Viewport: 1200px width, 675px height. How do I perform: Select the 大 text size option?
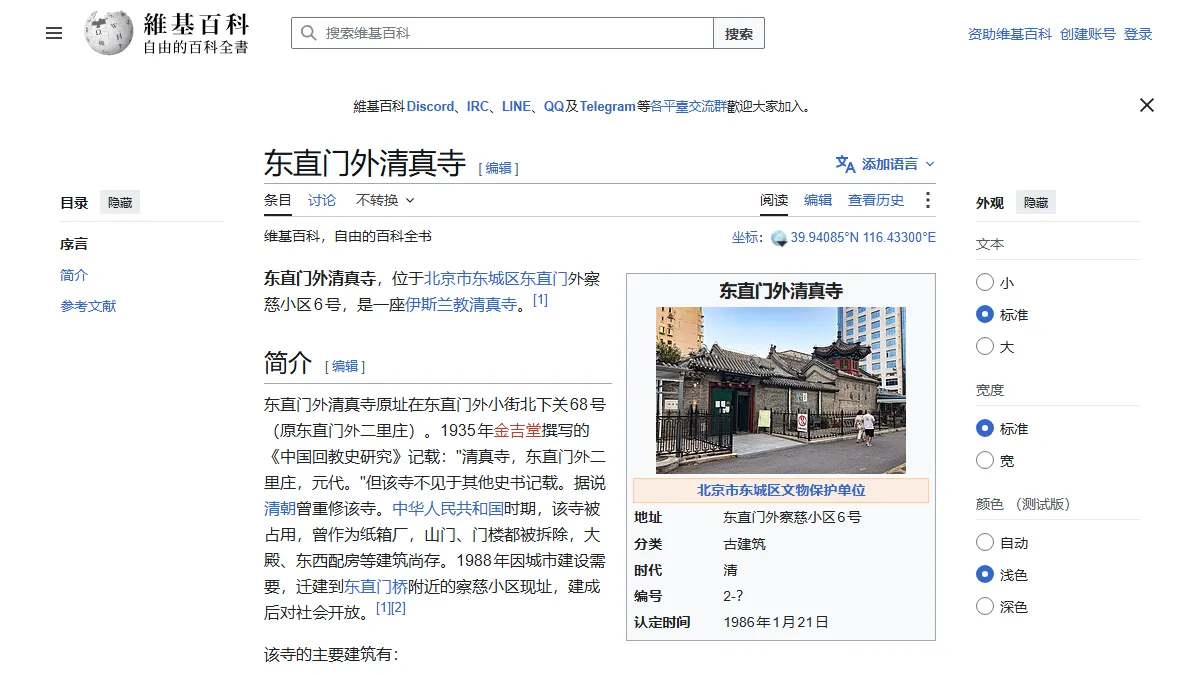[x=985, y=347]
